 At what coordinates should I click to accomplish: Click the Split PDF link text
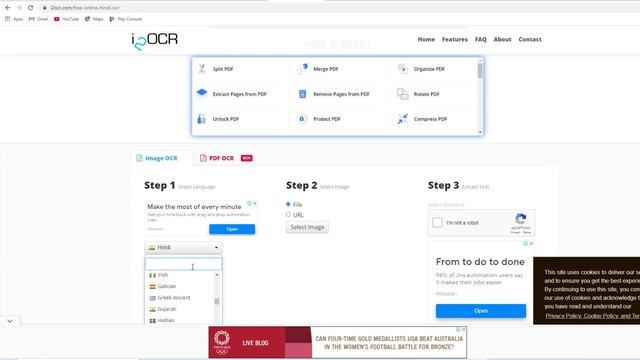point(223,69)
